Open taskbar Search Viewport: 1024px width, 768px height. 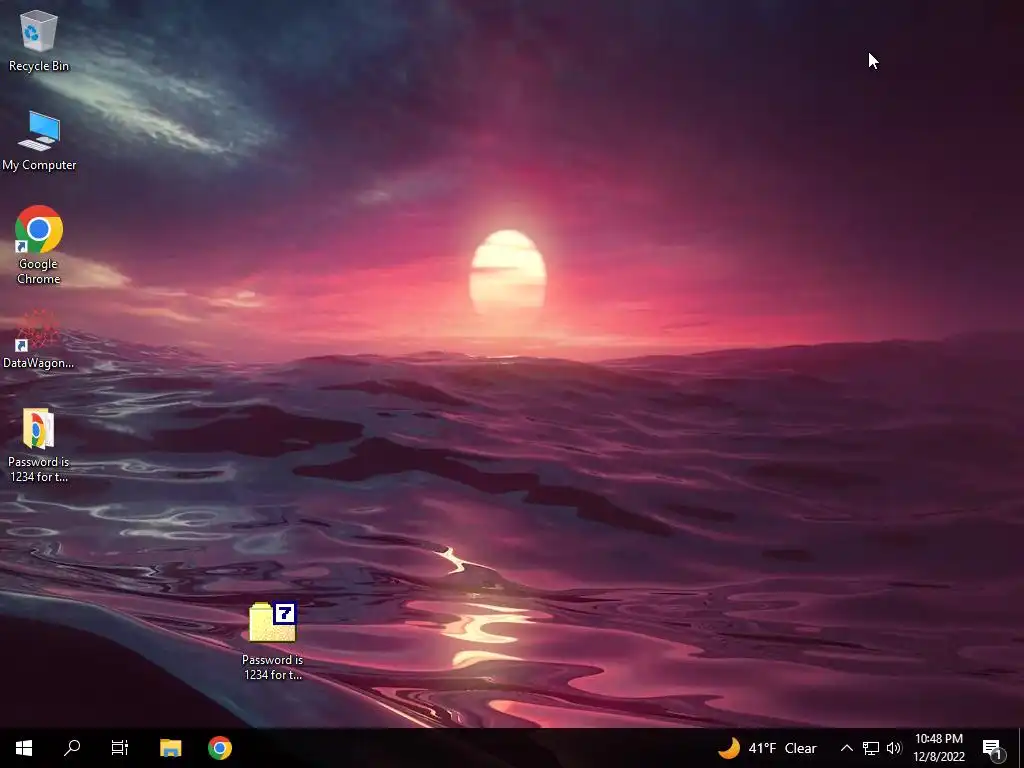click(x=72, y=748)
